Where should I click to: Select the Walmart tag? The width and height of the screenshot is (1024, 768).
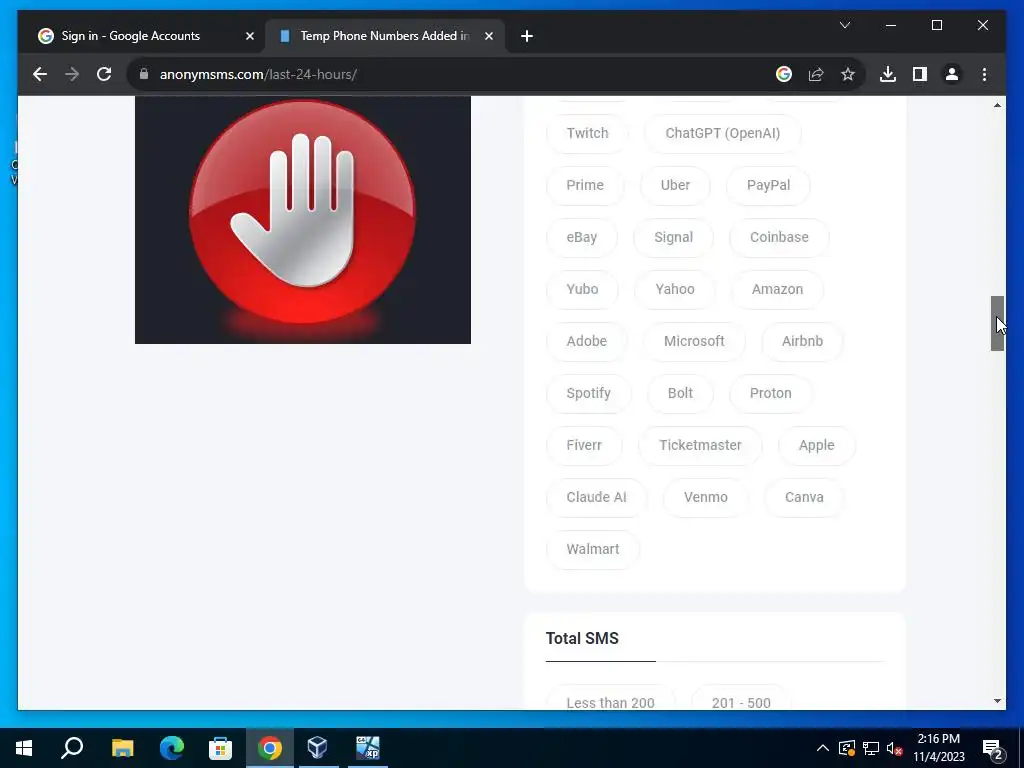pos(592,549)
